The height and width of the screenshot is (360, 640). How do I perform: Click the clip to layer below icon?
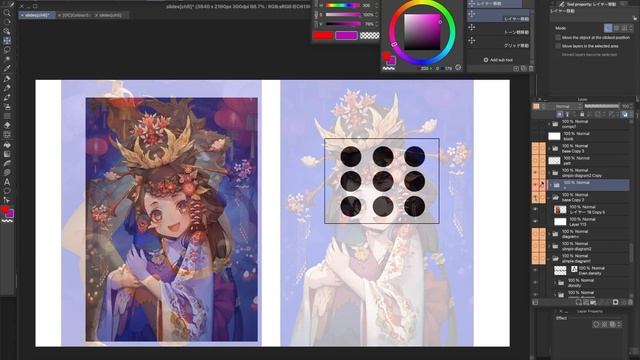(560, 115)
